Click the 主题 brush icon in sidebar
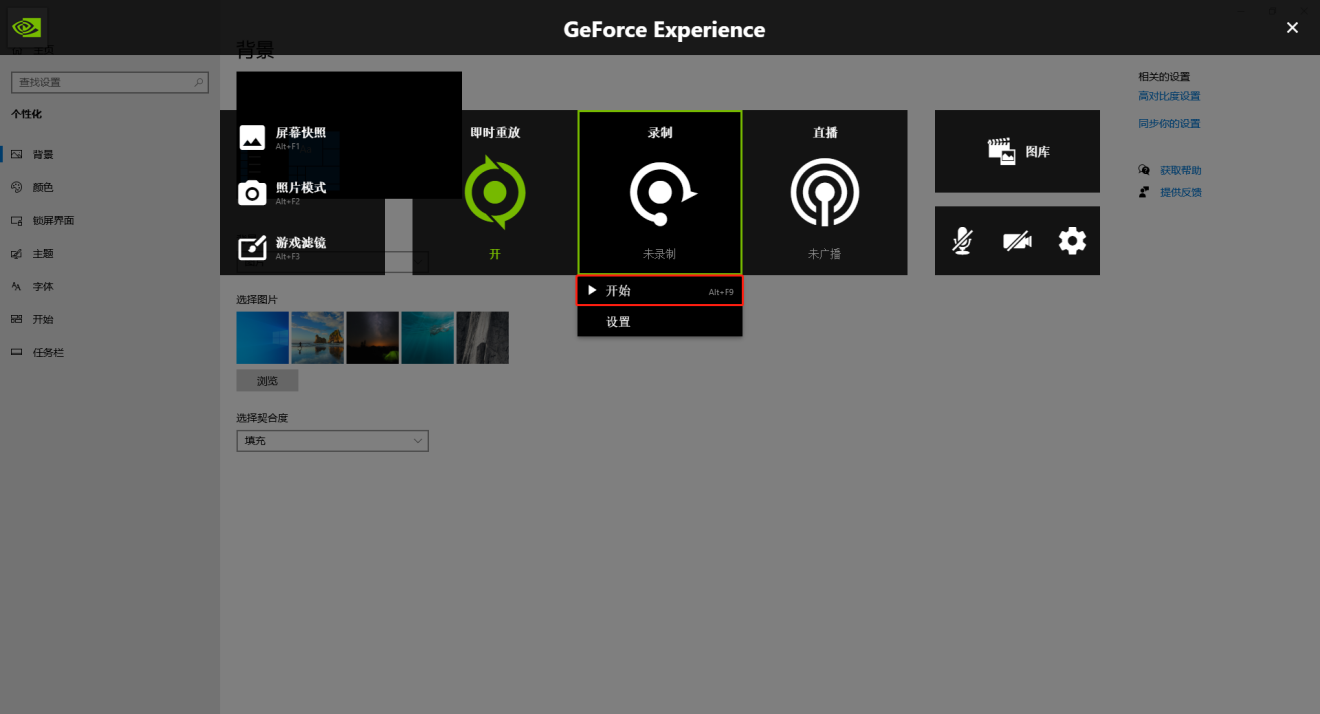This screenshot has height=714, width=1320. coord(16,253)
